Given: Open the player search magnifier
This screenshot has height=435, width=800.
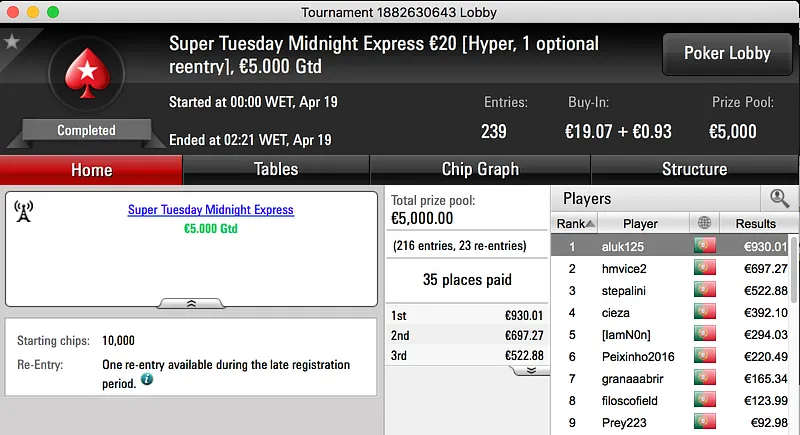Looking at the screenshot, I should pos(778,199).
